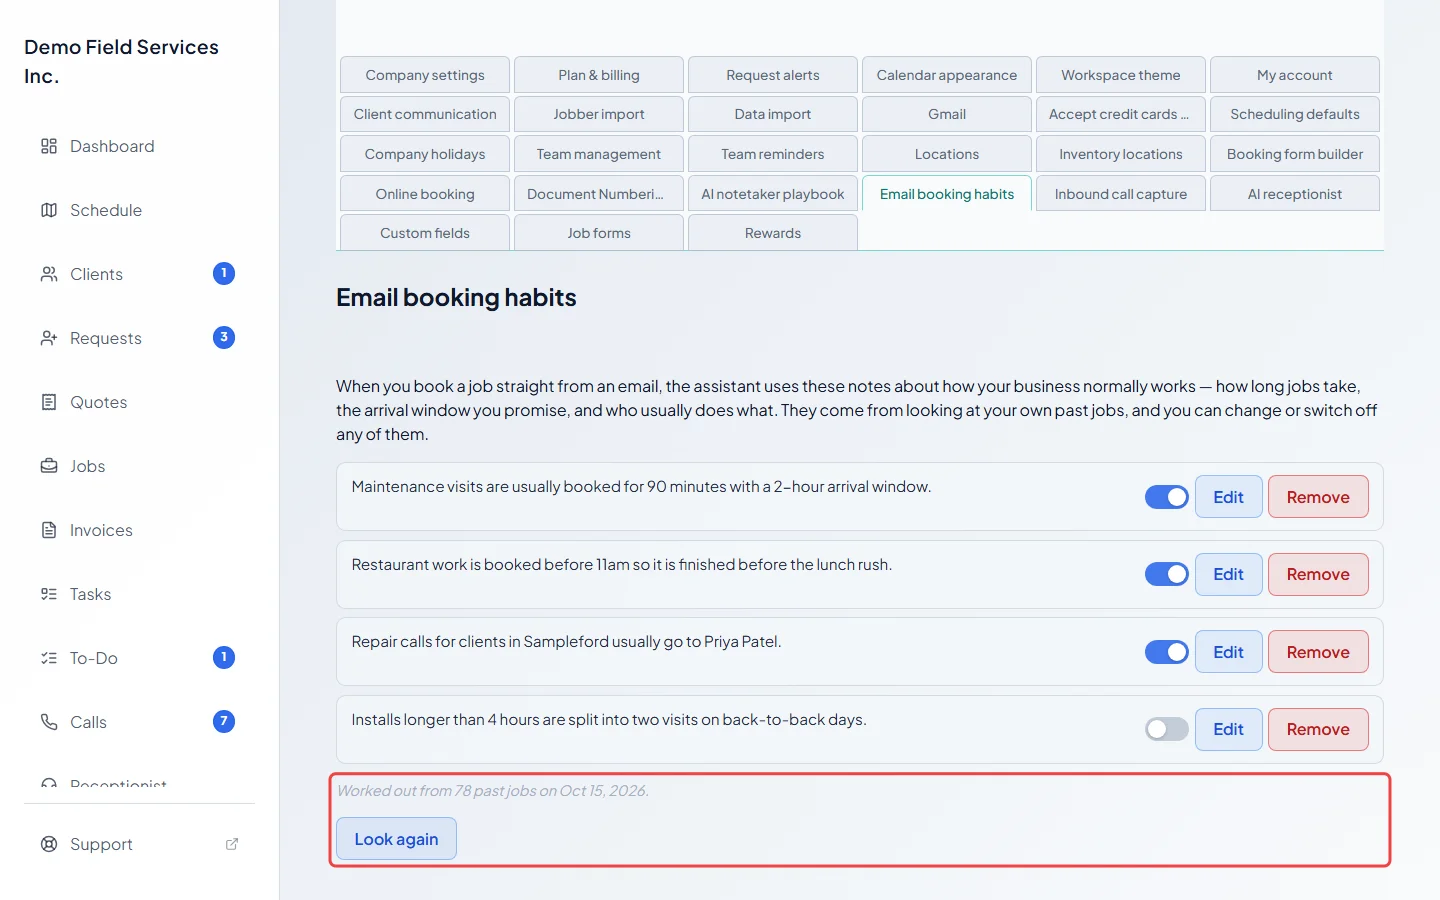Viewport: 1440px width, 900px height.
Task: Edit the Maintenance visits habit
Action: [1229, 497]
